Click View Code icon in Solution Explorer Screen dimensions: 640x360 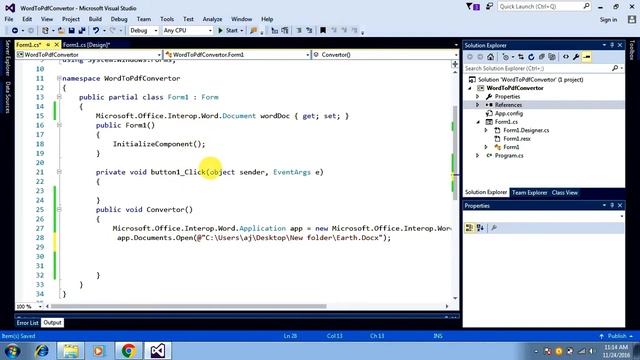tap(566, 57)
